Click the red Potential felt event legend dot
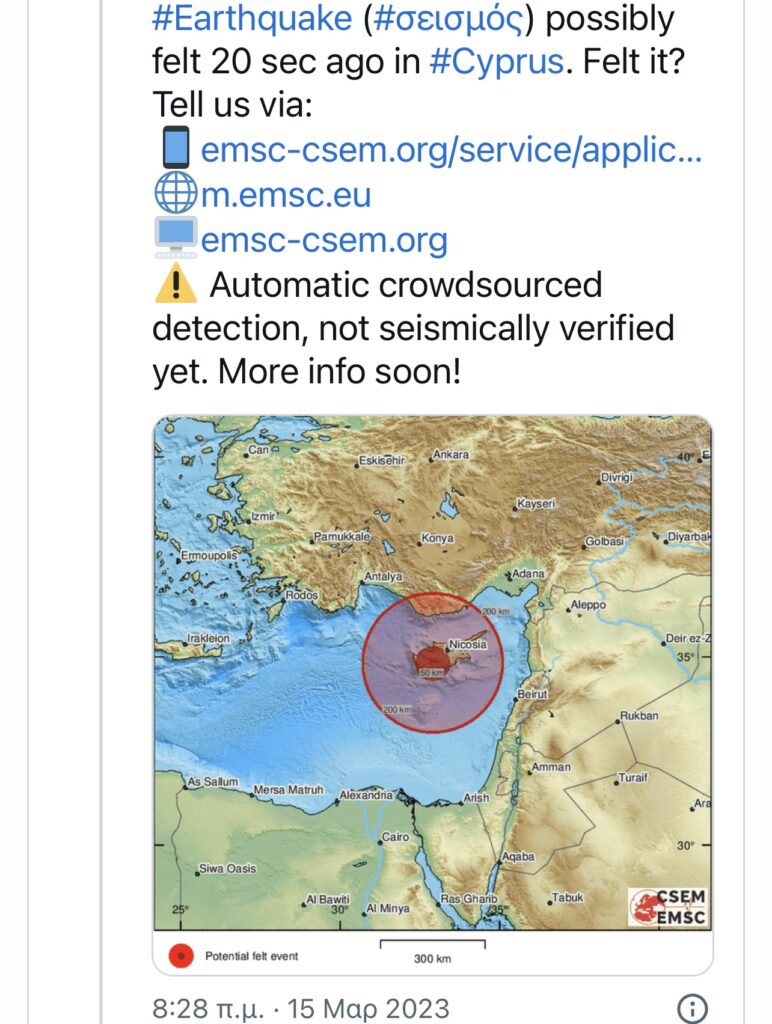 [181, 956]
